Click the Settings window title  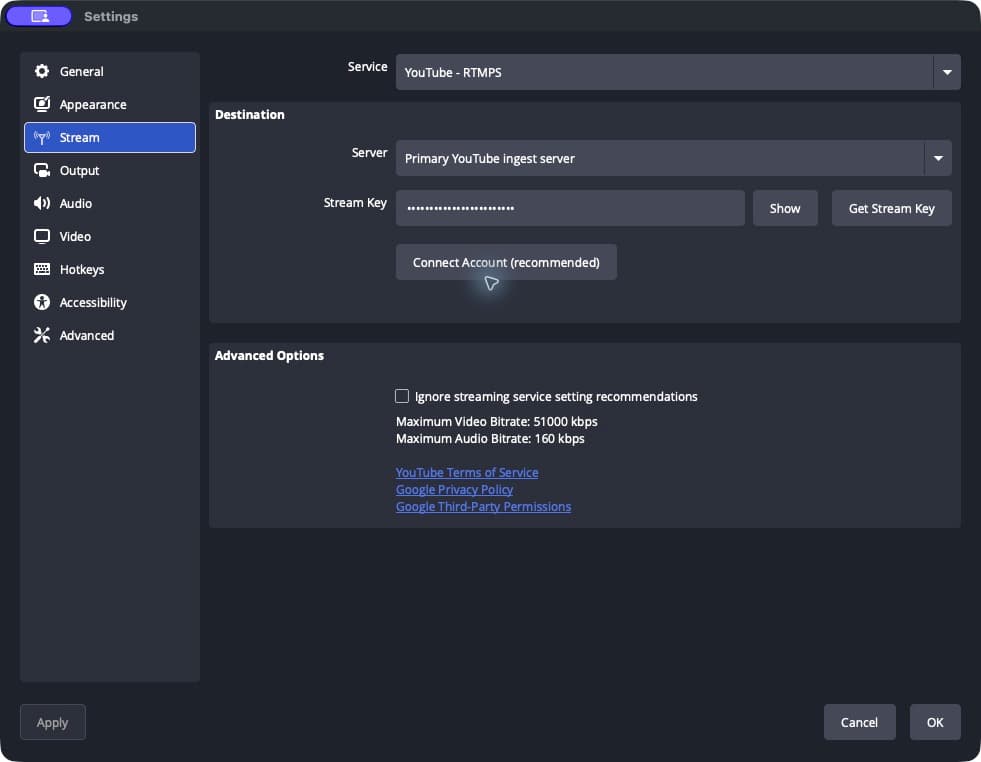click(111, 16)
